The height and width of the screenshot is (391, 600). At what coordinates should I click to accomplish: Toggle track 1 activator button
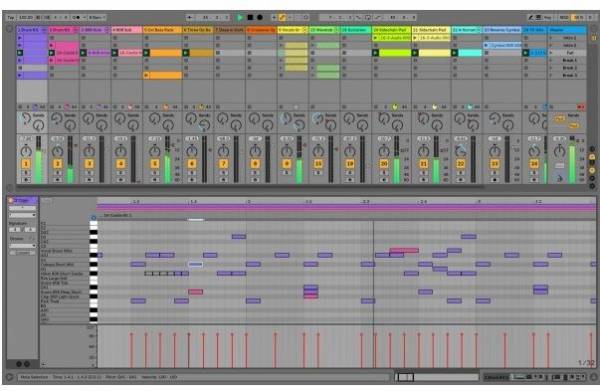tap(26, 164)
